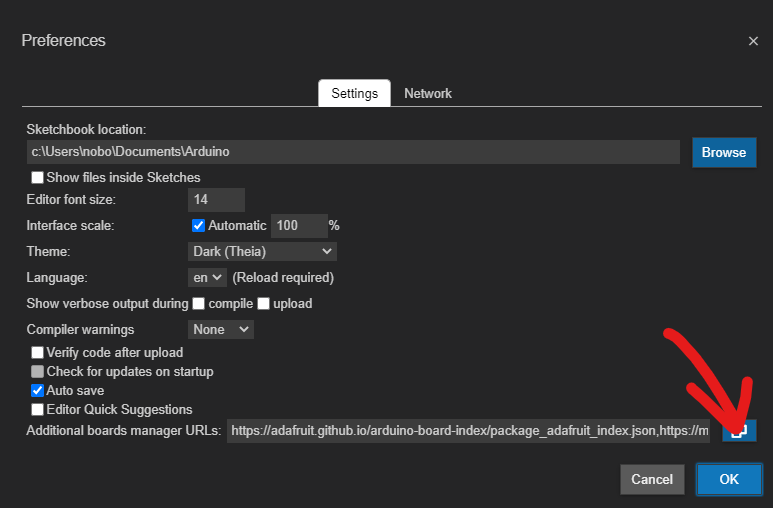Toggle Check for updates on startup
Image resolution: width=773 pixels, height=508 pixels.
tap(38, 372)
